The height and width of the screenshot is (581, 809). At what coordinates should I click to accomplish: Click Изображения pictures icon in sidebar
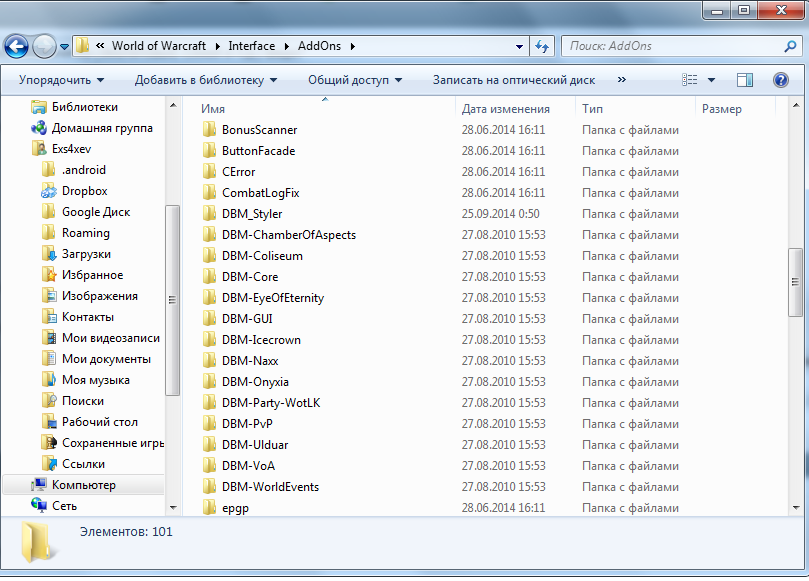(x=48, y=296)
